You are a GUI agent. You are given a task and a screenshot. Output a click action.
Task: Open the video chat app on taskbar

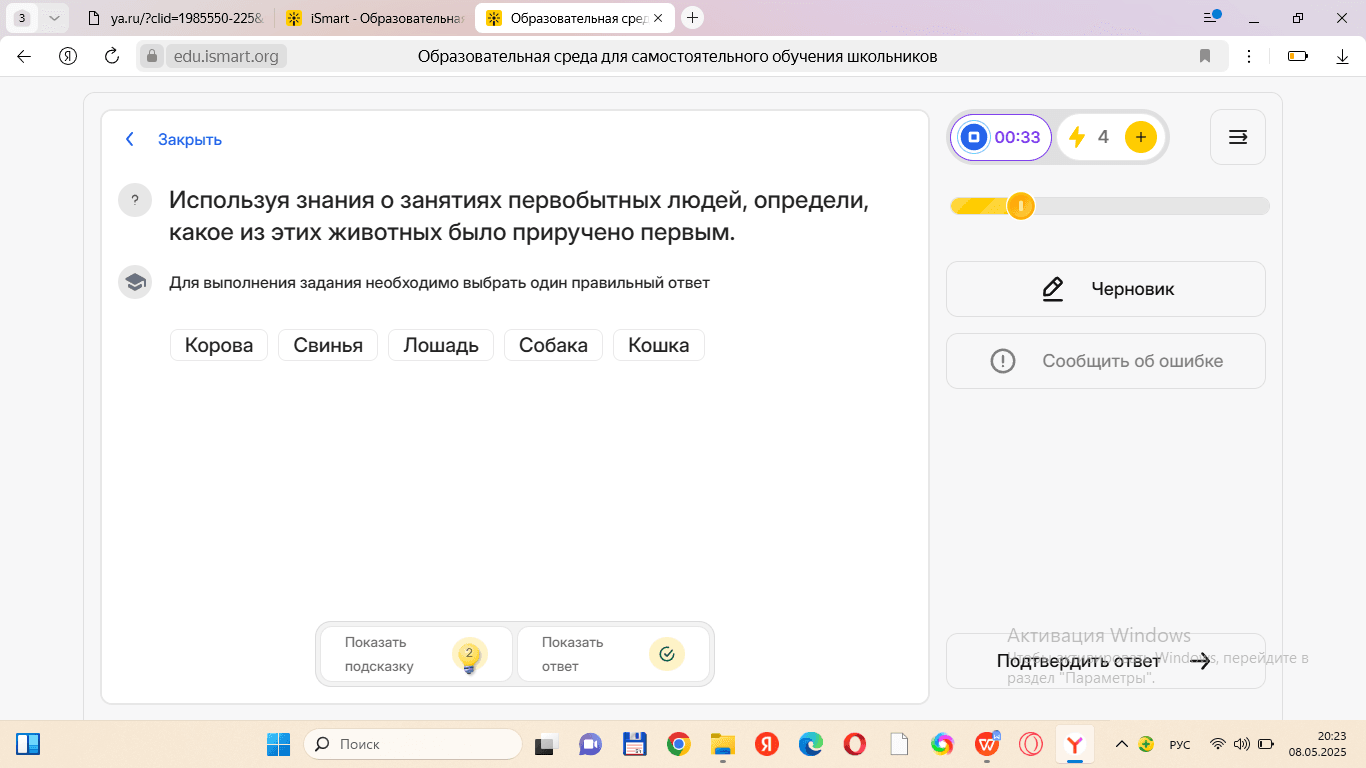pyautogui.click(x=590, y=744)
